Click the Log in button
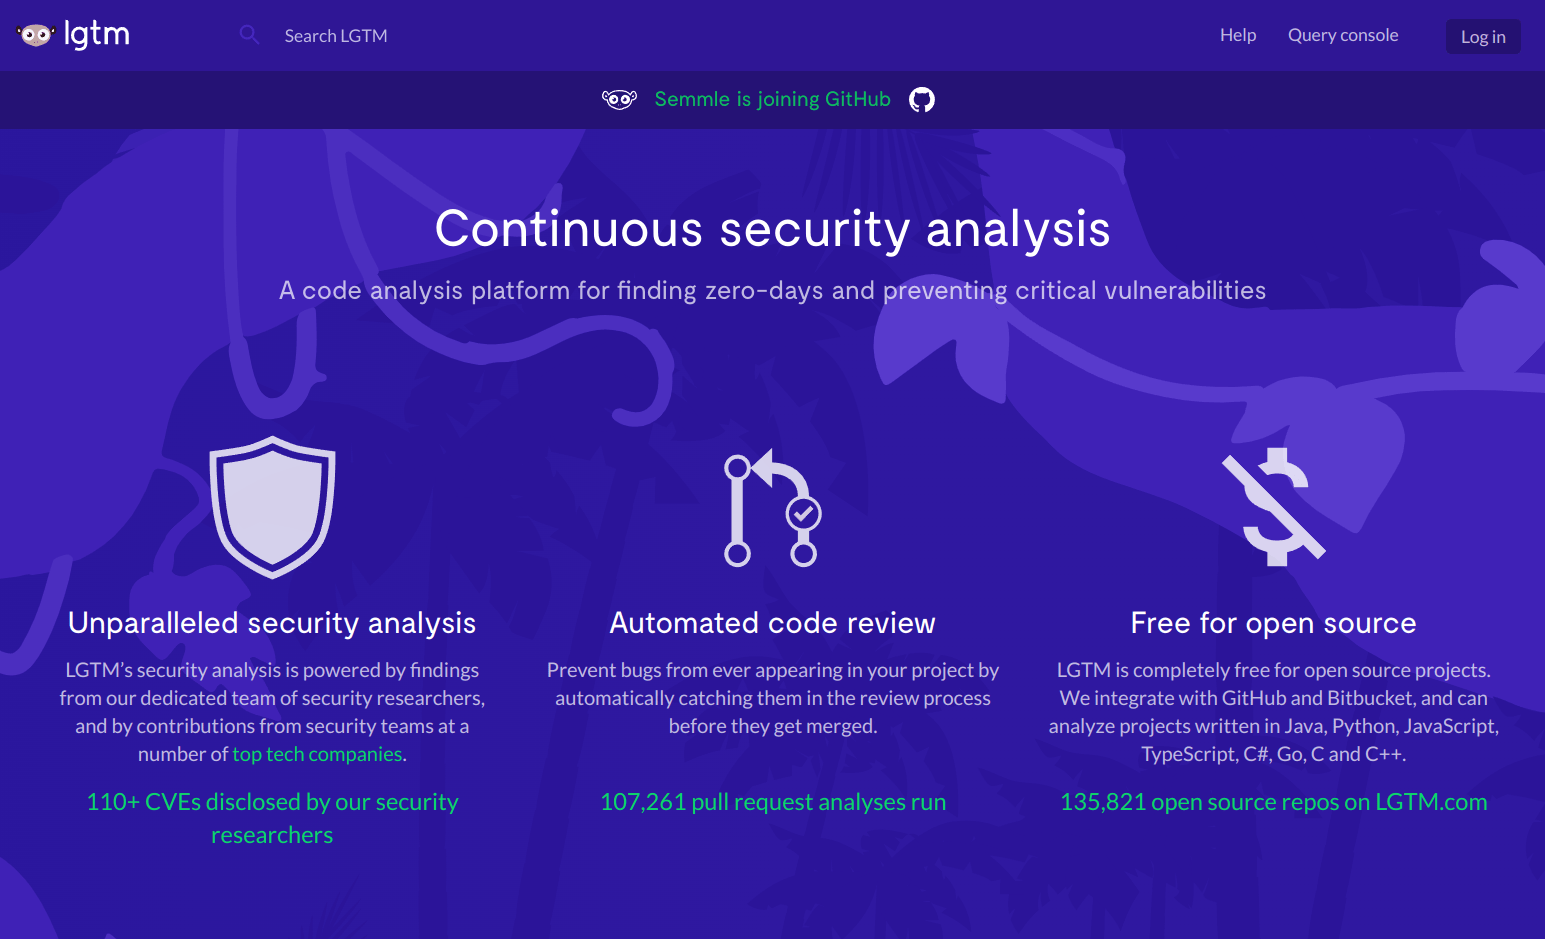The image size is (1545, 939). click(1483, 36)
